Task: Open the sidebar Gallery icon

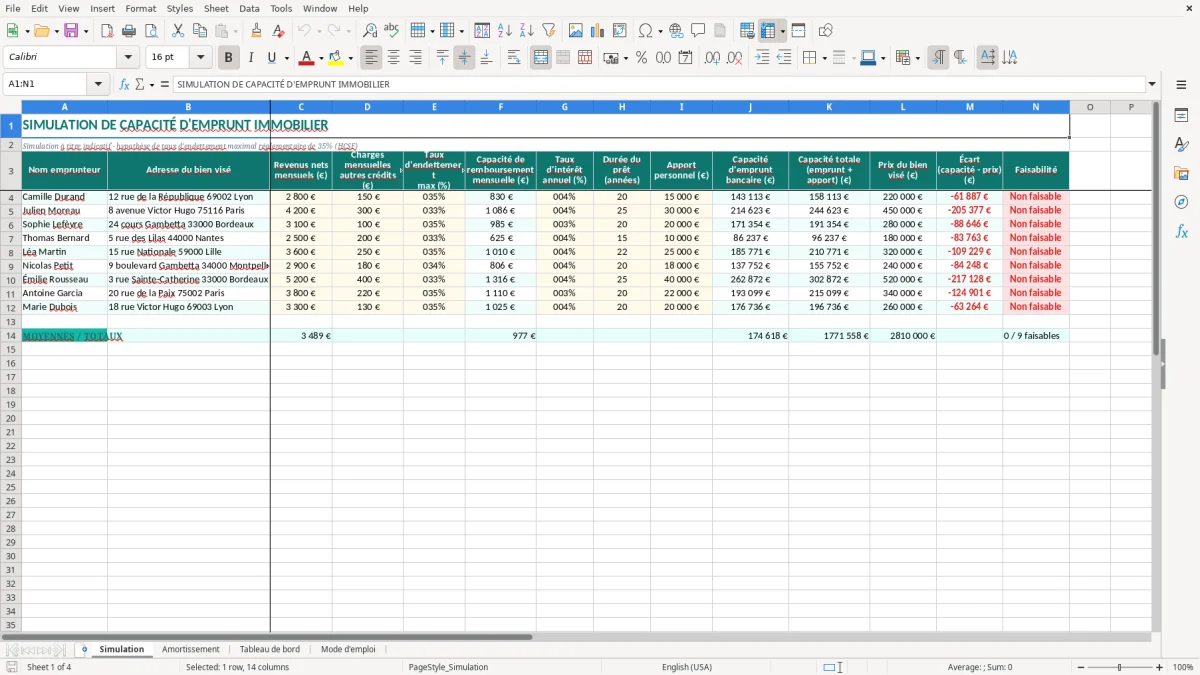Action: [x=1181, y=173]
